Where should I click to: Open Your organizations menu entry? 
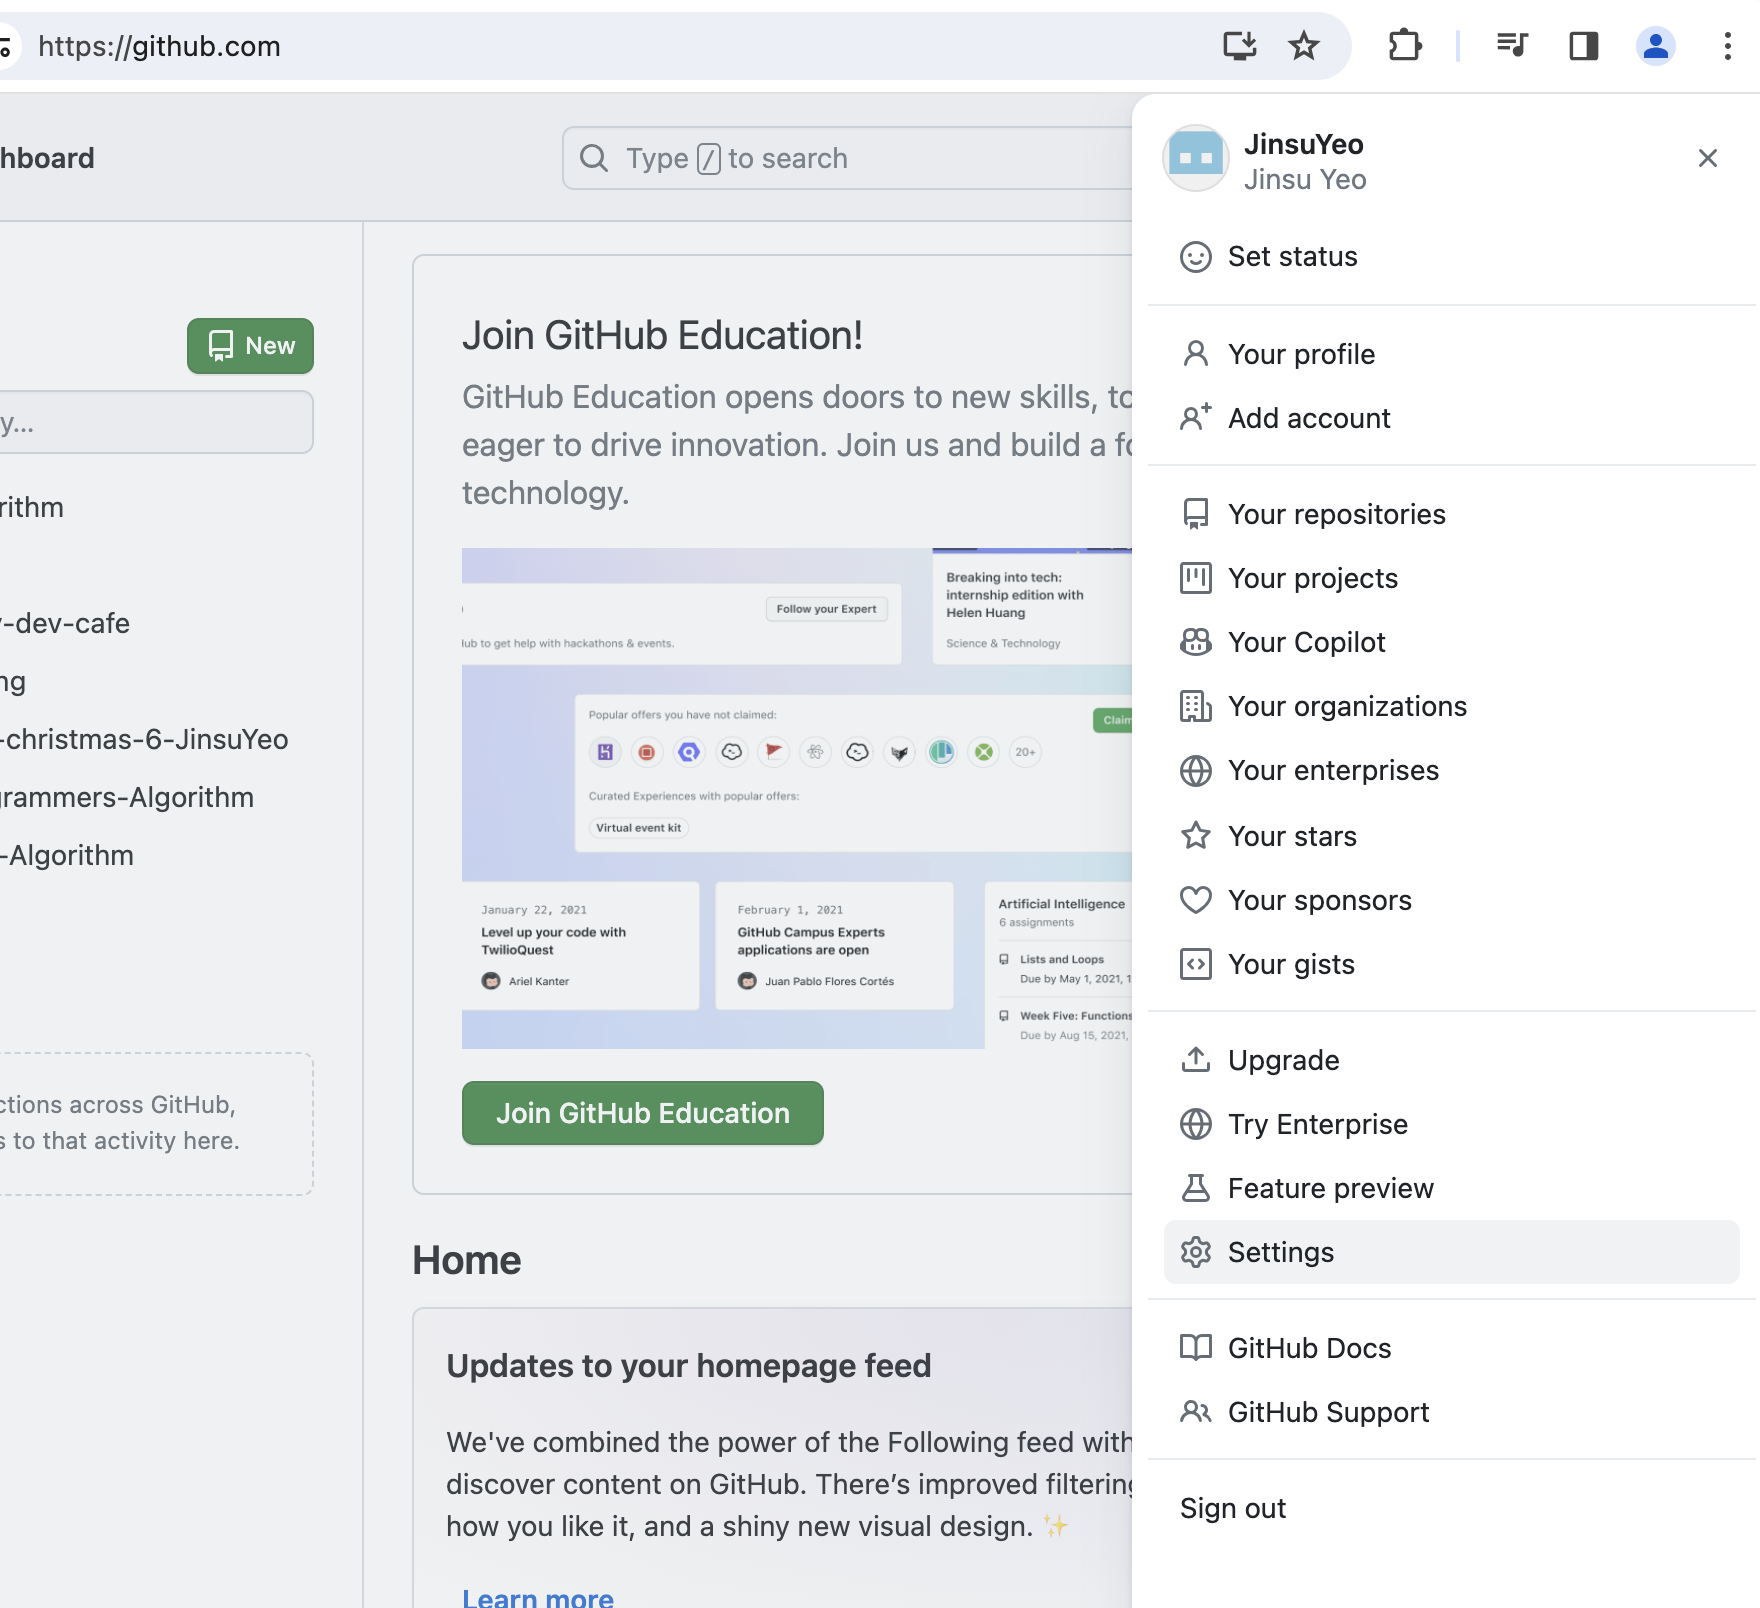(x=1451, y=706)
